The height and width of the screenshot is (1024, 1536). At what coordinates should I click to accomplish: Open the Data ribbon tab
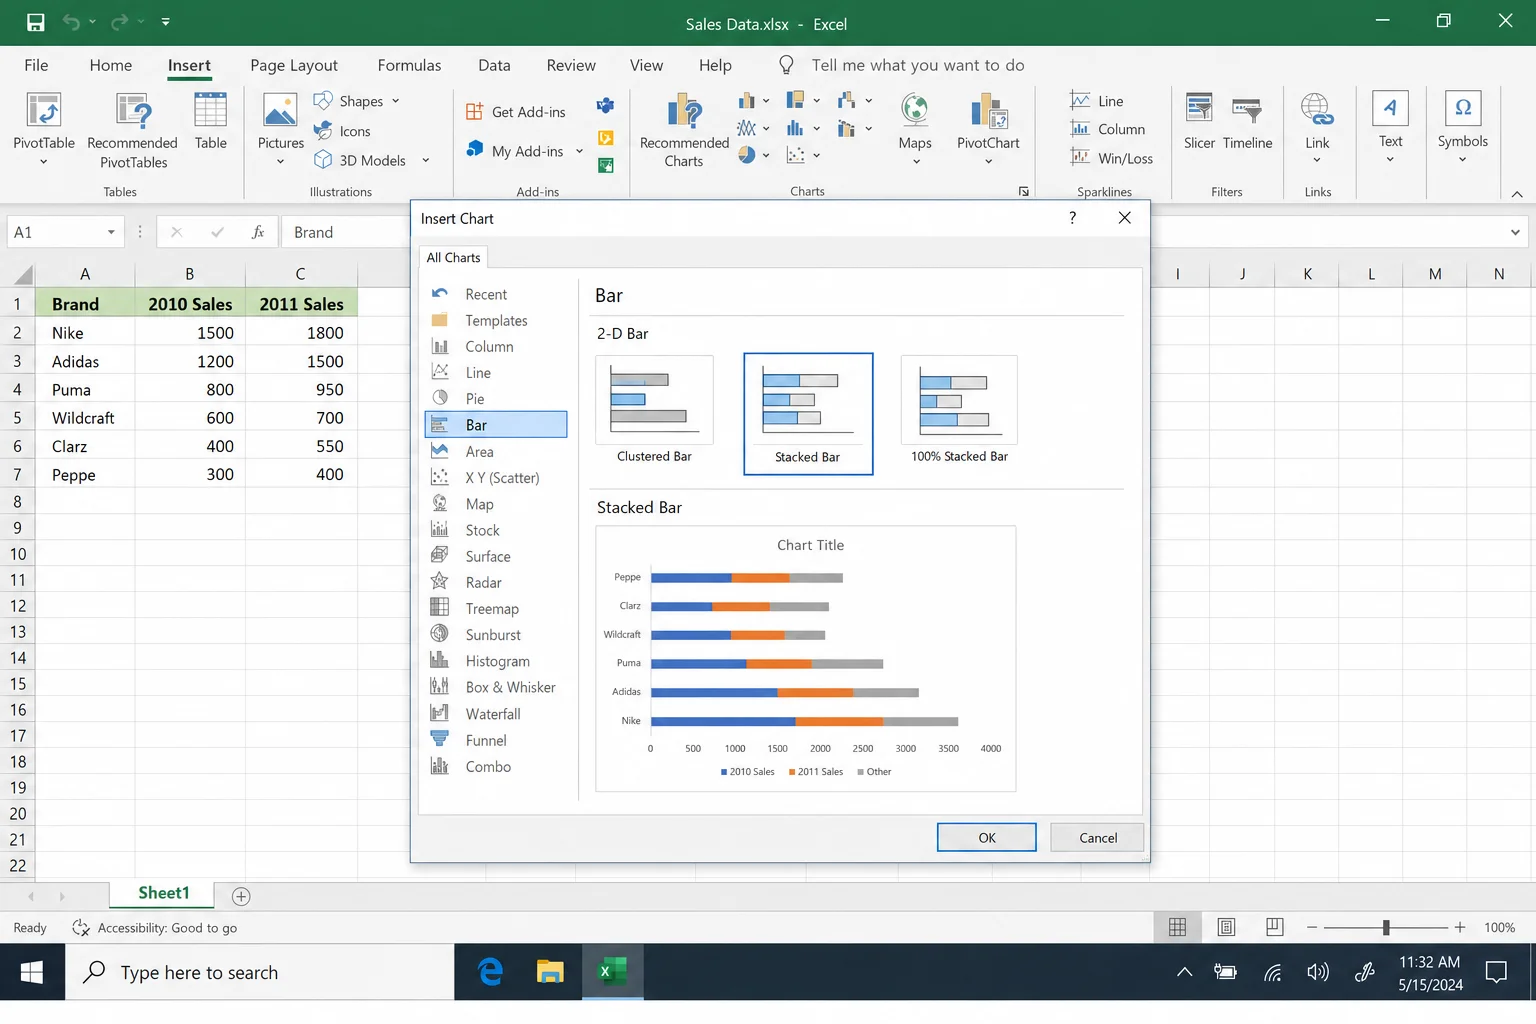click(494, 65)
